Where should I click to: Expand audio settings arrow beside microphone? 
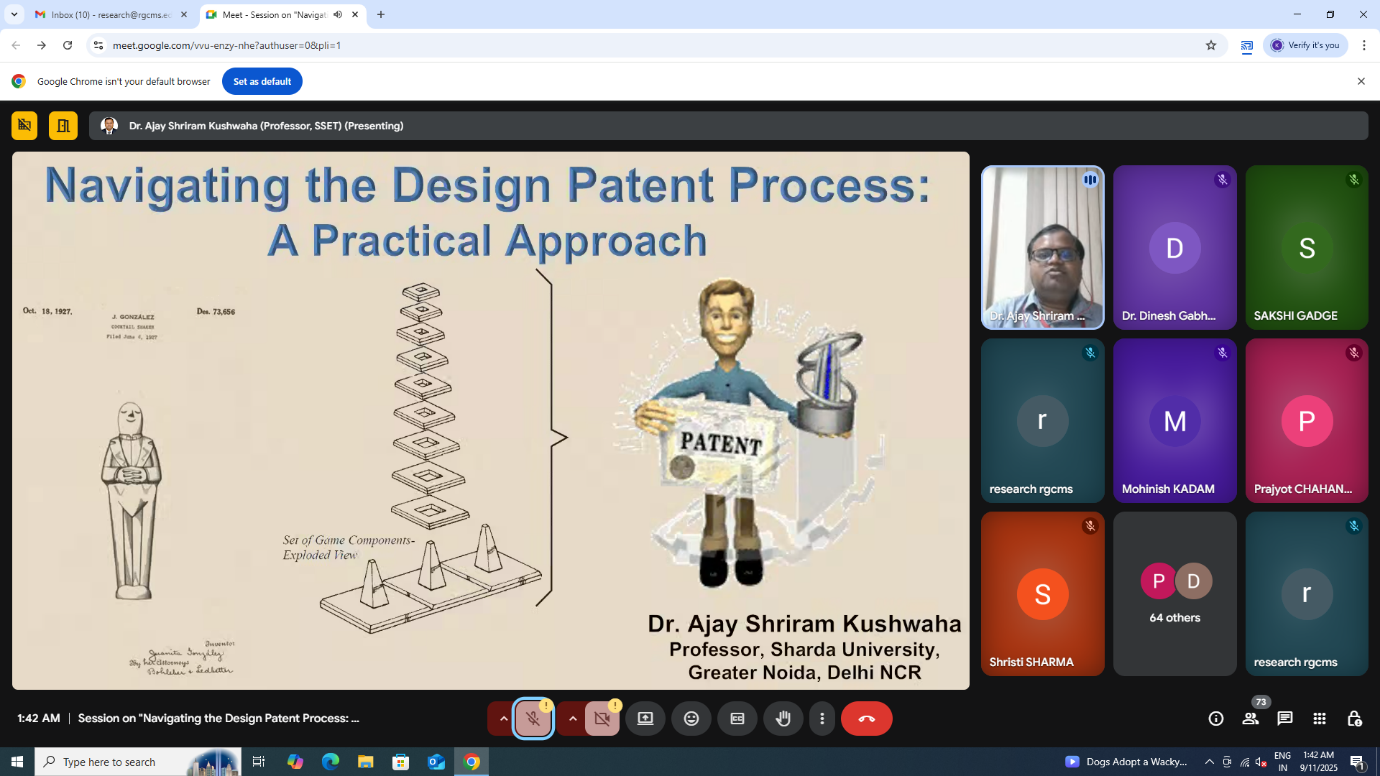[x=503, y=718]
